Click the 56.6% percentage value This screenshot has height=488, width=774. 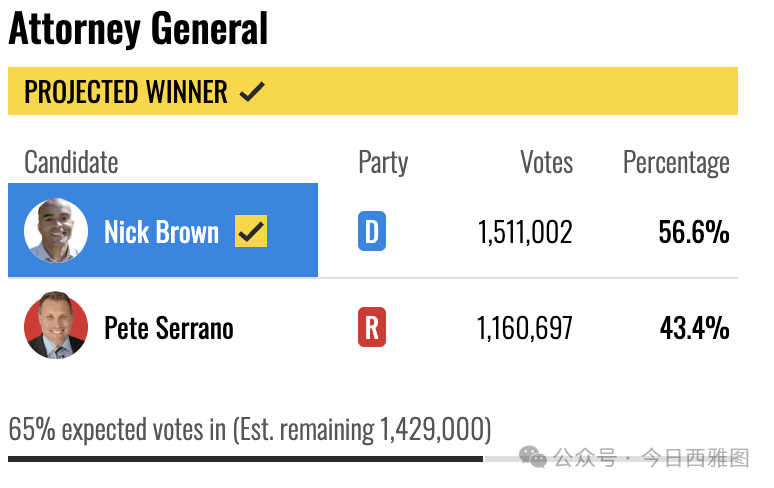coord(694,232)
